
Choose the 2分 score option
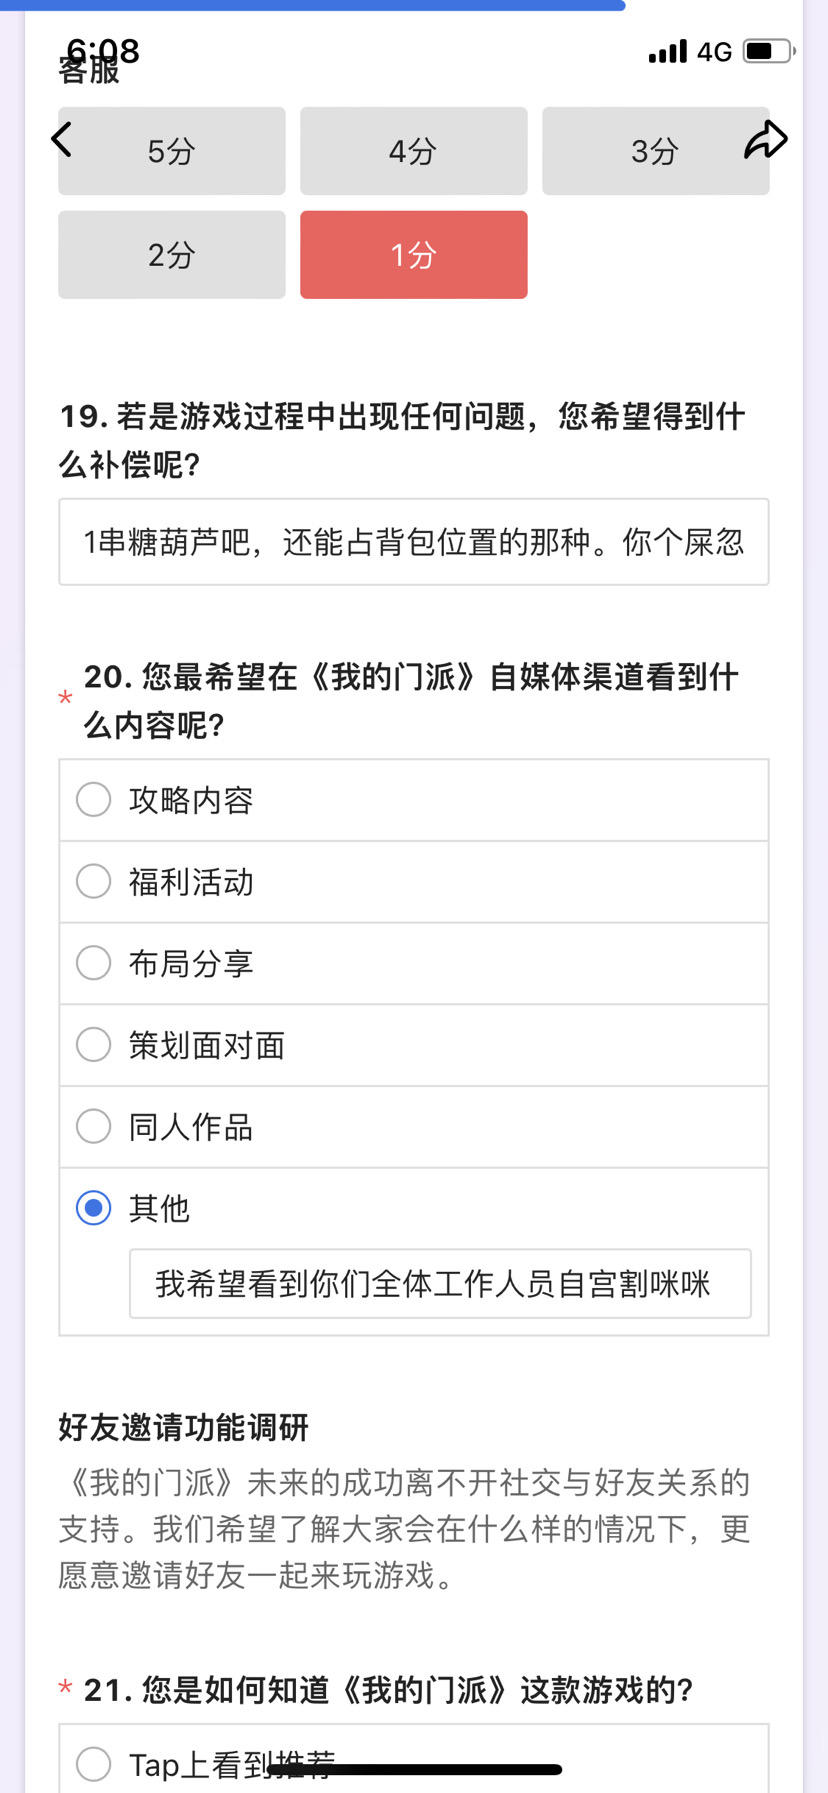[x=172, y=255]
